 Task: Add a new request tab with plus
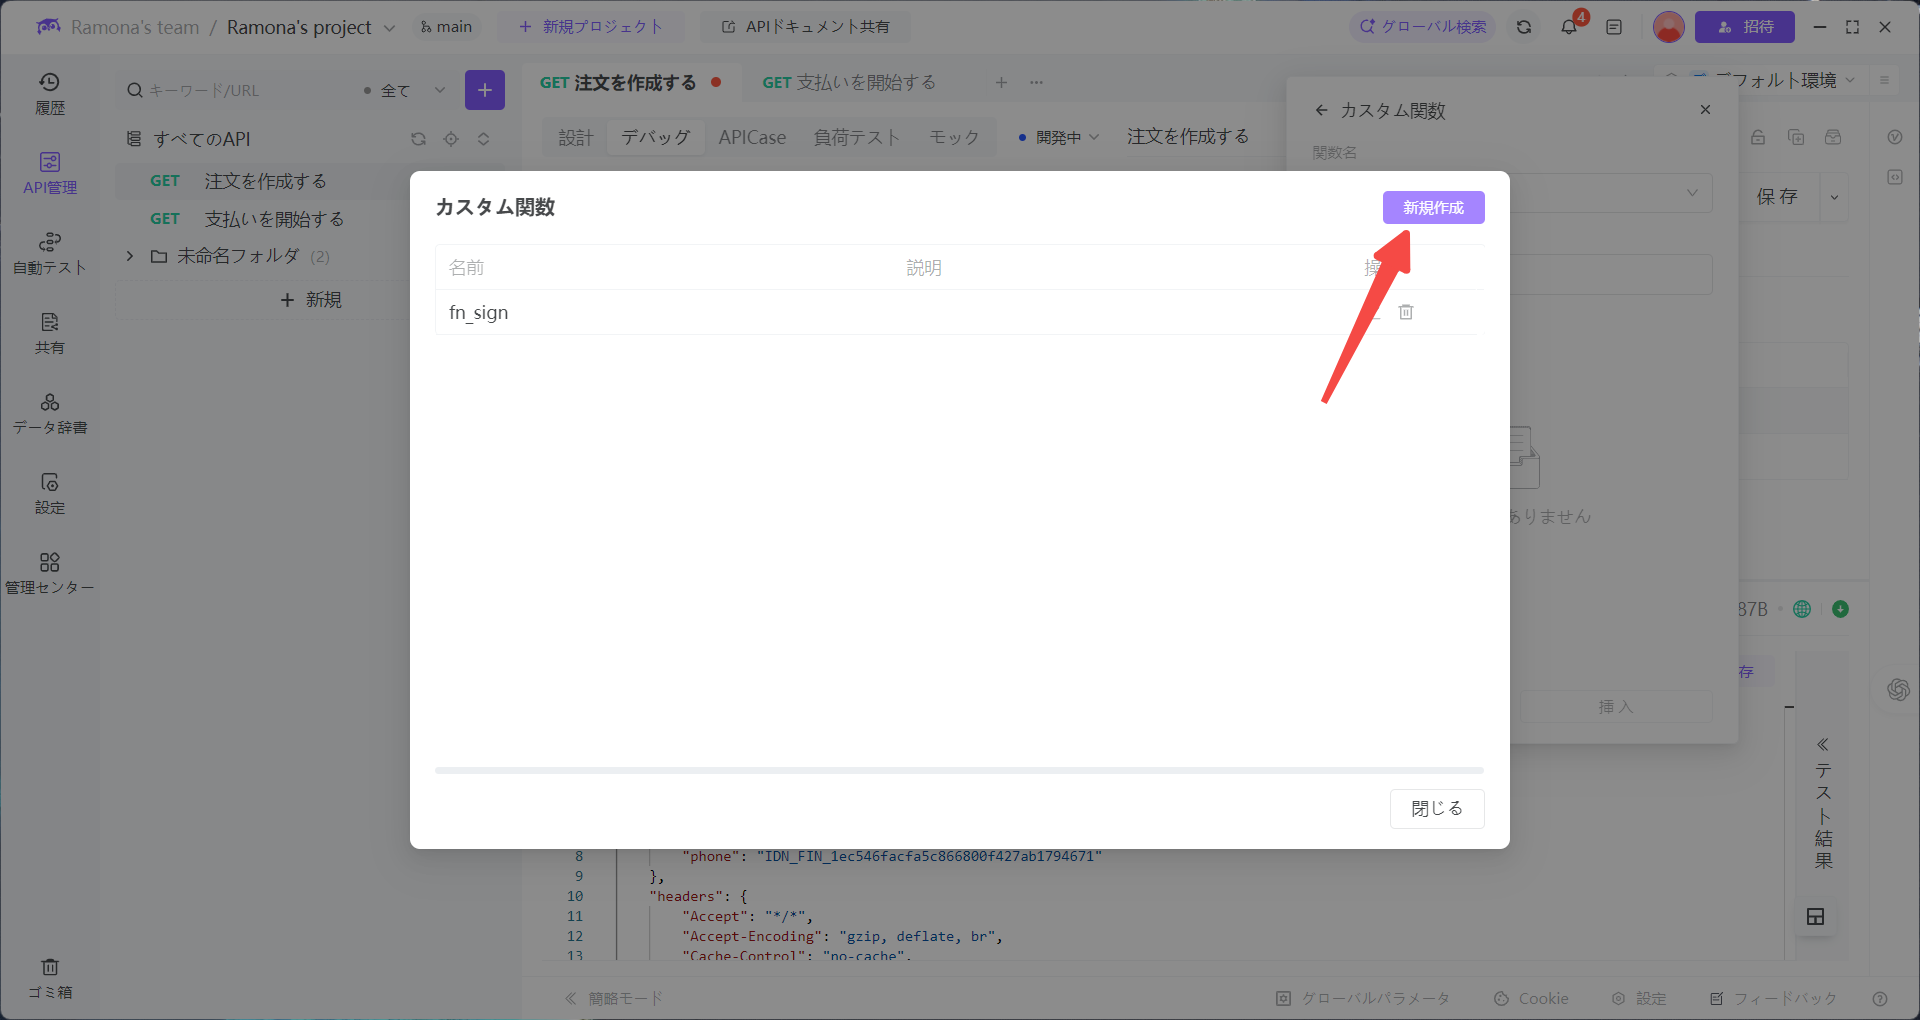click(x=1001, y=82)
